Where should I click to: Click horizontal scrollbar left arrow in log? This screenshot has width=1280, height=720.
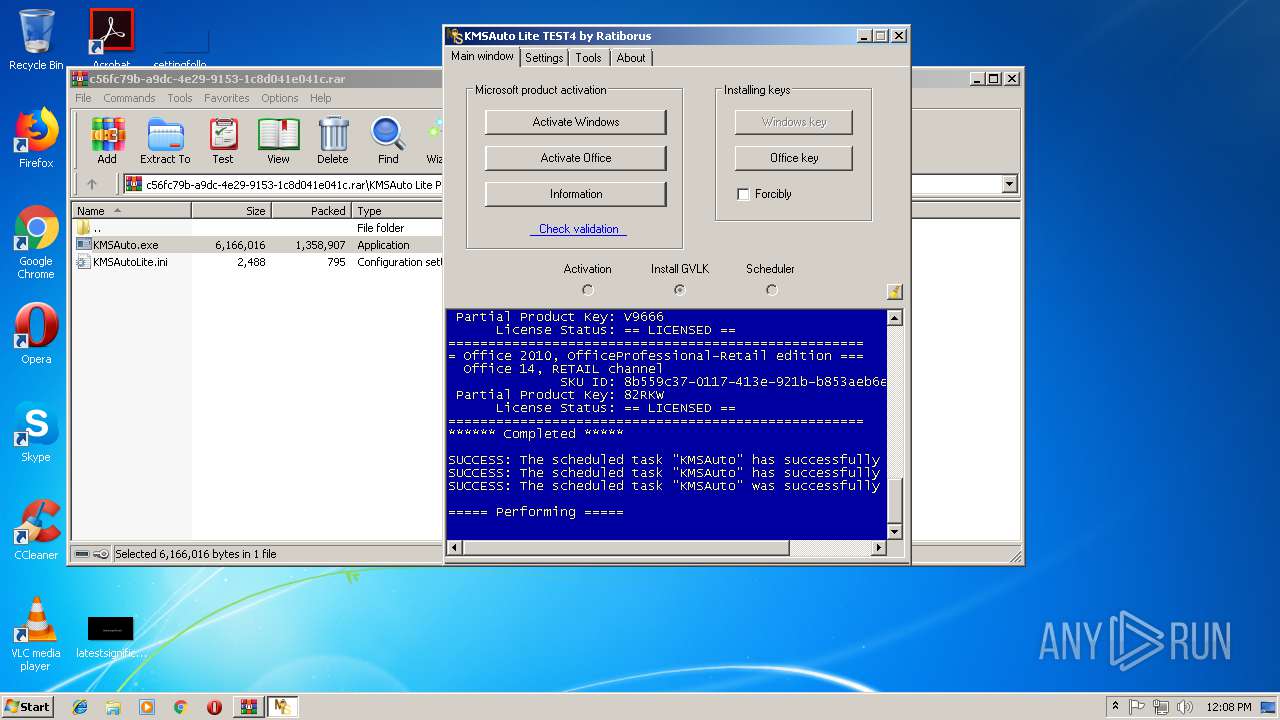tap(454, 548)
